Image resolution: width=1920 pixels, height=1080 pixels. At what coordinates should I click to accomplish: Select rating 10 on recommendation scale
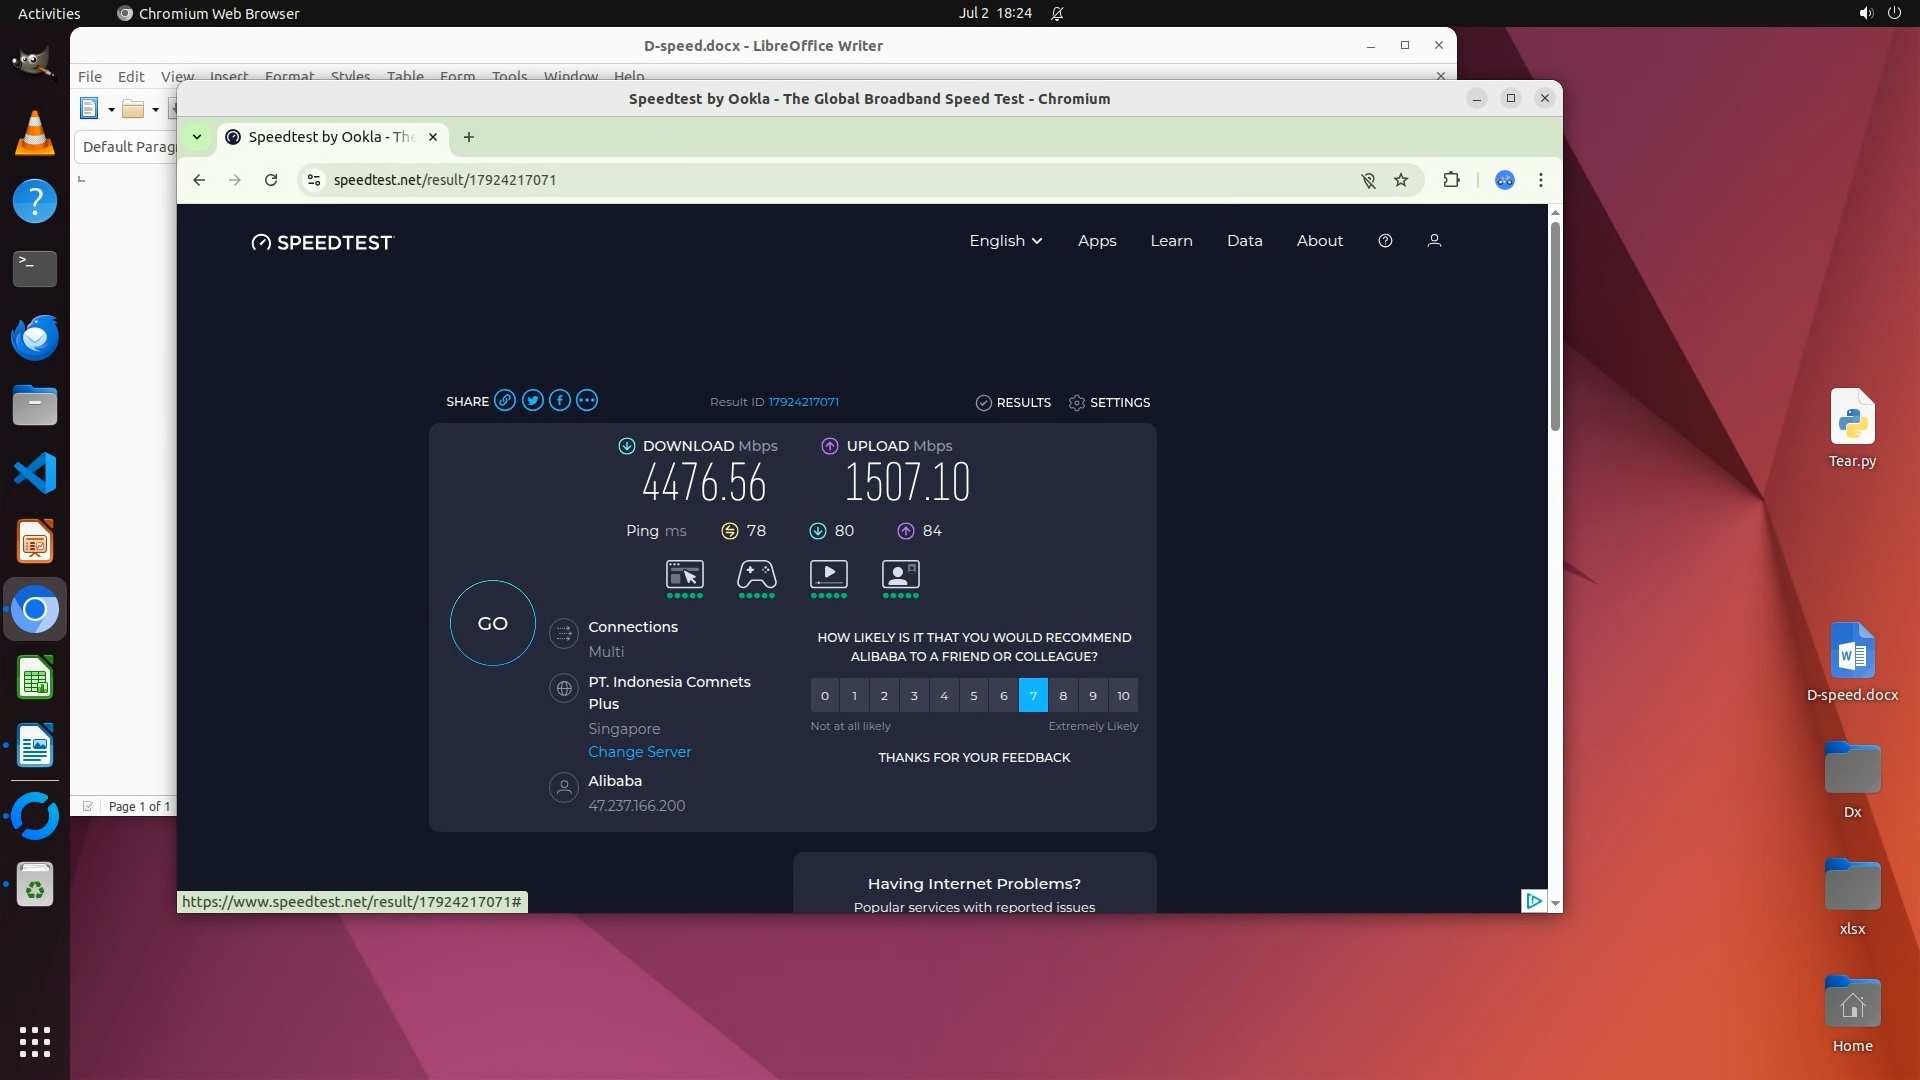tap(1123, 696)
